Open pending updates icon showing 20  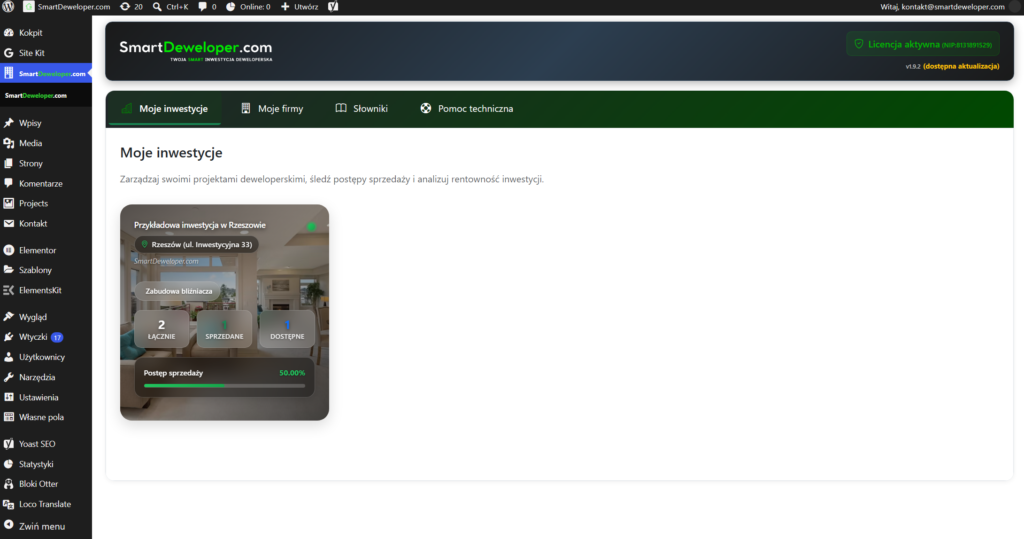131,7
